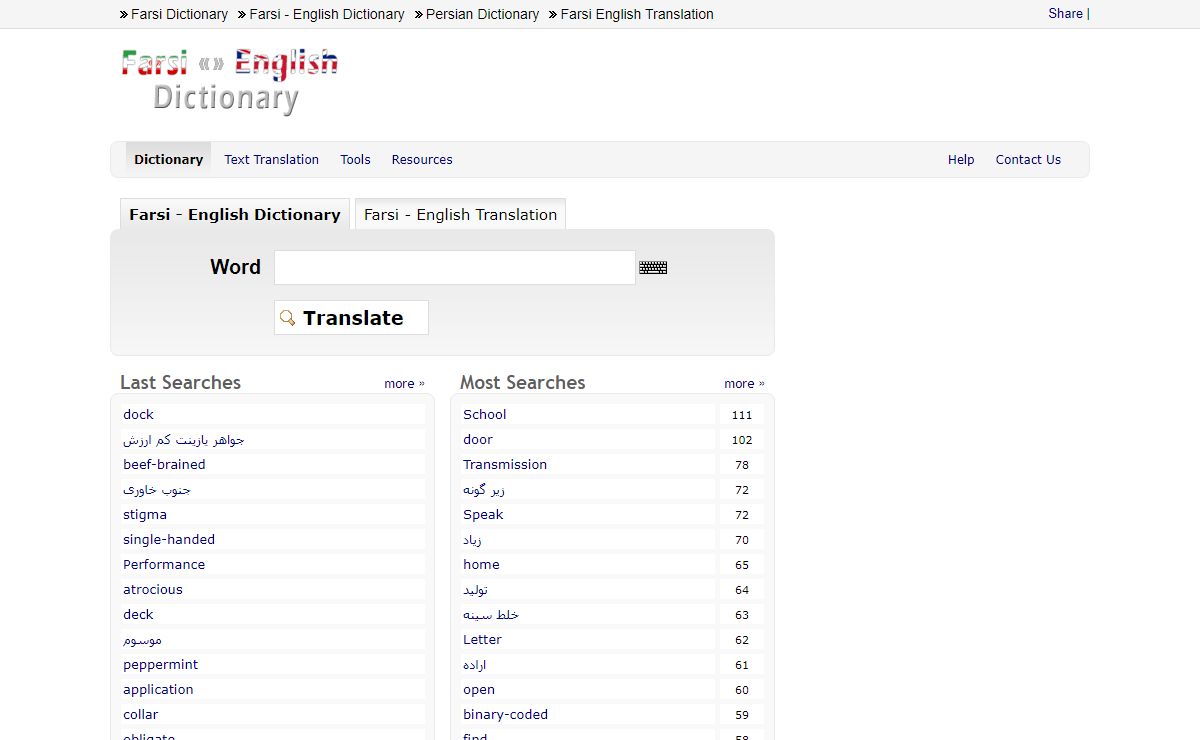
Task: Open 'deck' in Last Searches
Action: click(138, 614)
